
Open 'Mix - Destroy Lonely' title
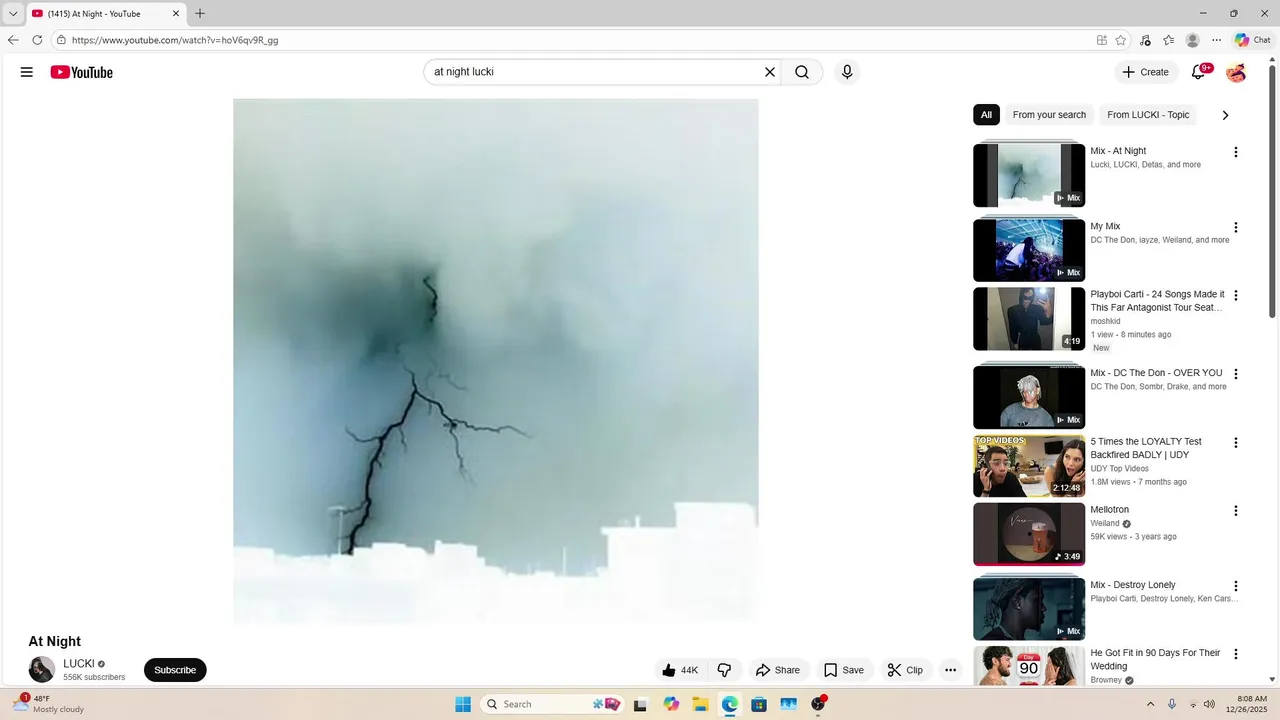1133,585
